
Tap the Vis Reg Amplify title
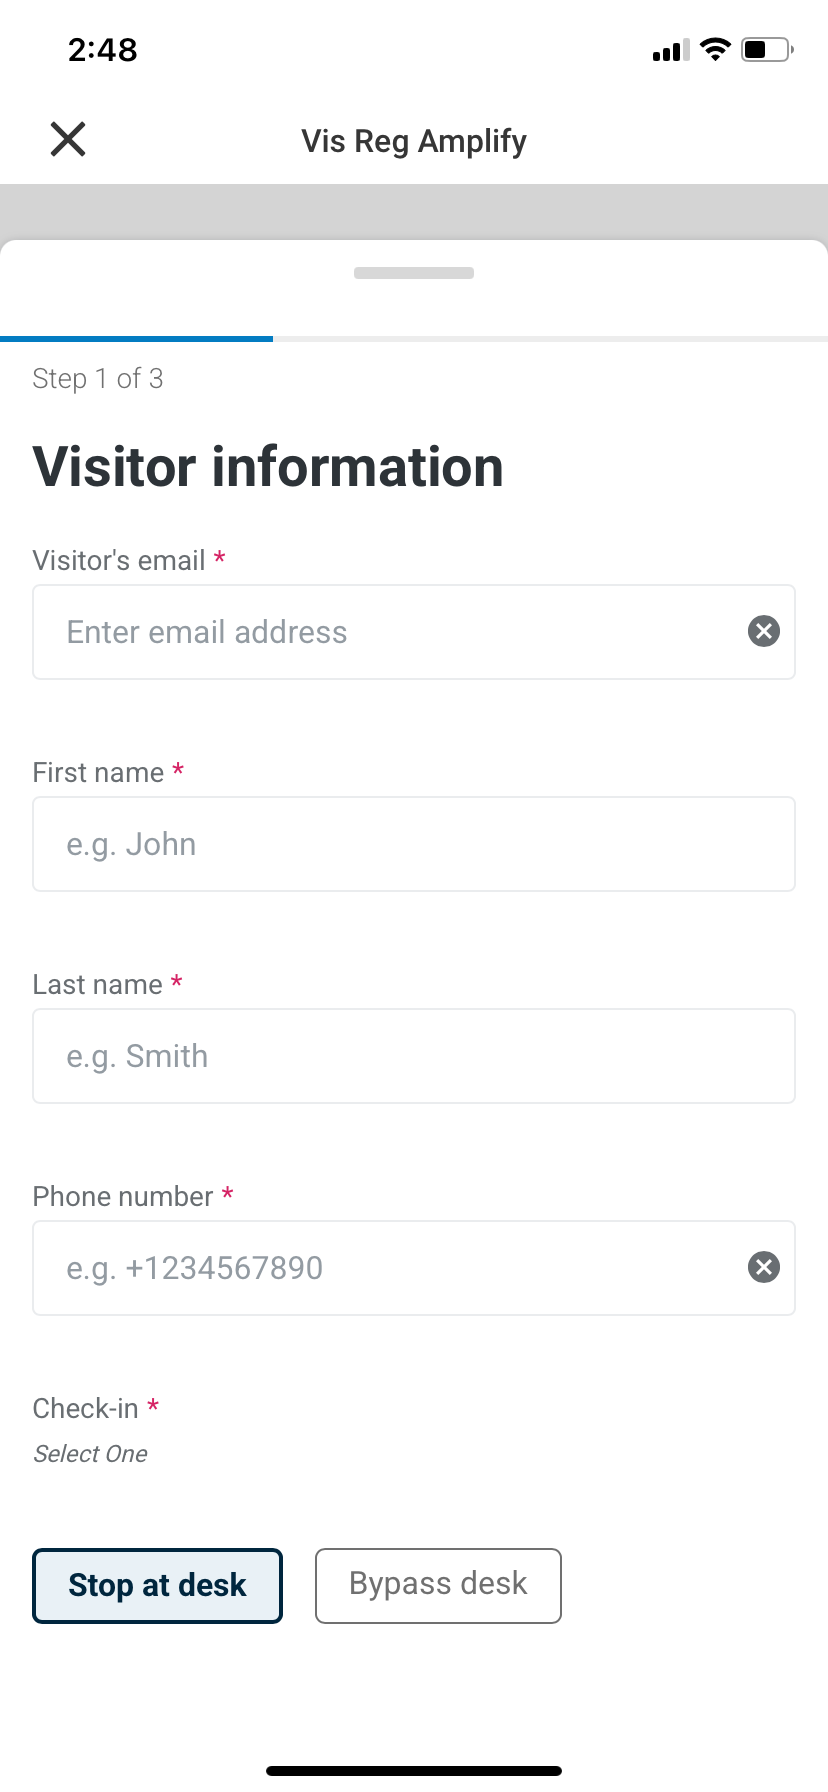point(414,141)
